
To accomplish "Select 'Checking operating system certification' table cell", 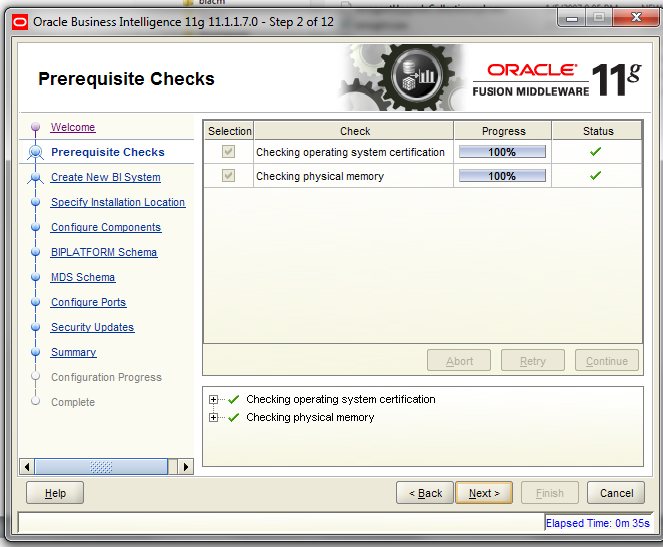I will click(353, 152).
